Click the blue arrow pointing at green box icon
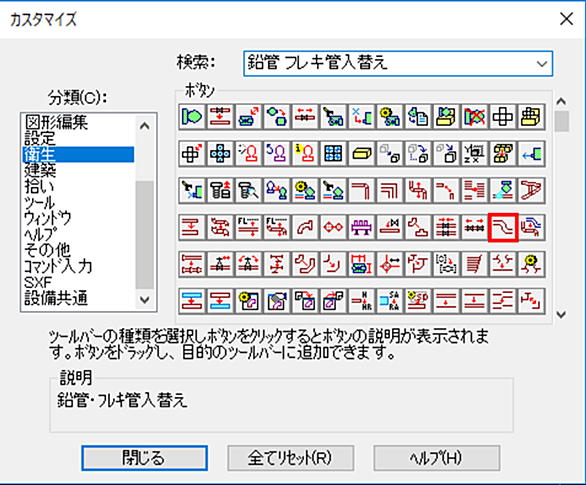Screen dimensions: 586x485 pos(531,154)
